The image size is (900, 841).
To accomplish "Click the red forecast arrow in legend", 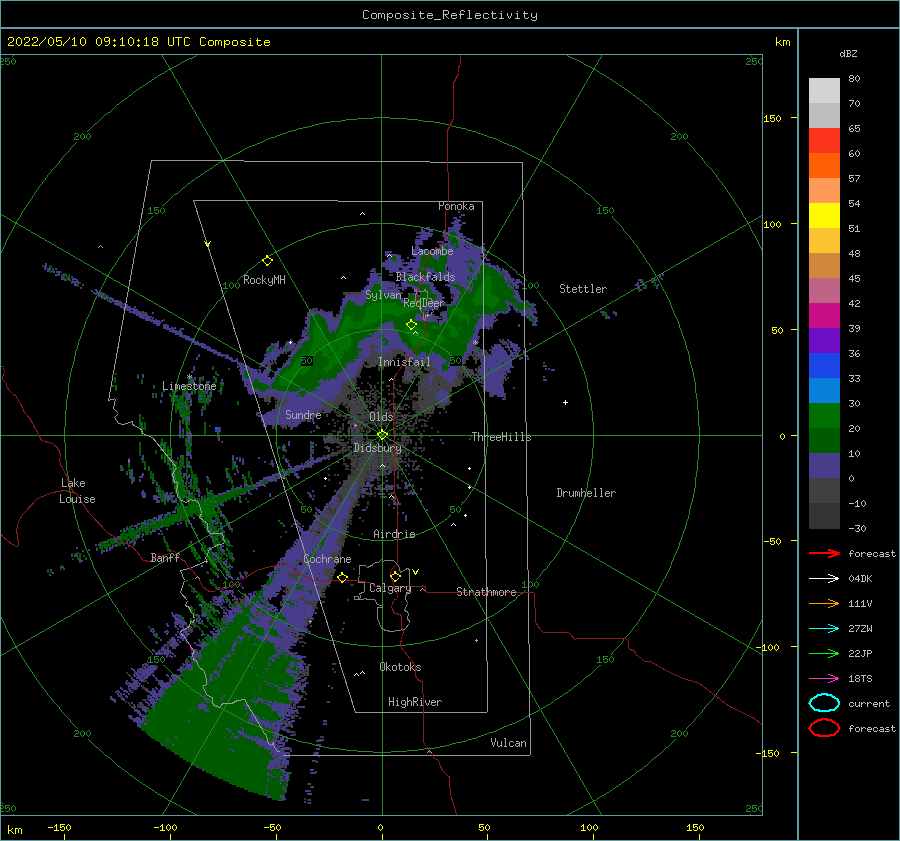I will click(x=824, y=553).
